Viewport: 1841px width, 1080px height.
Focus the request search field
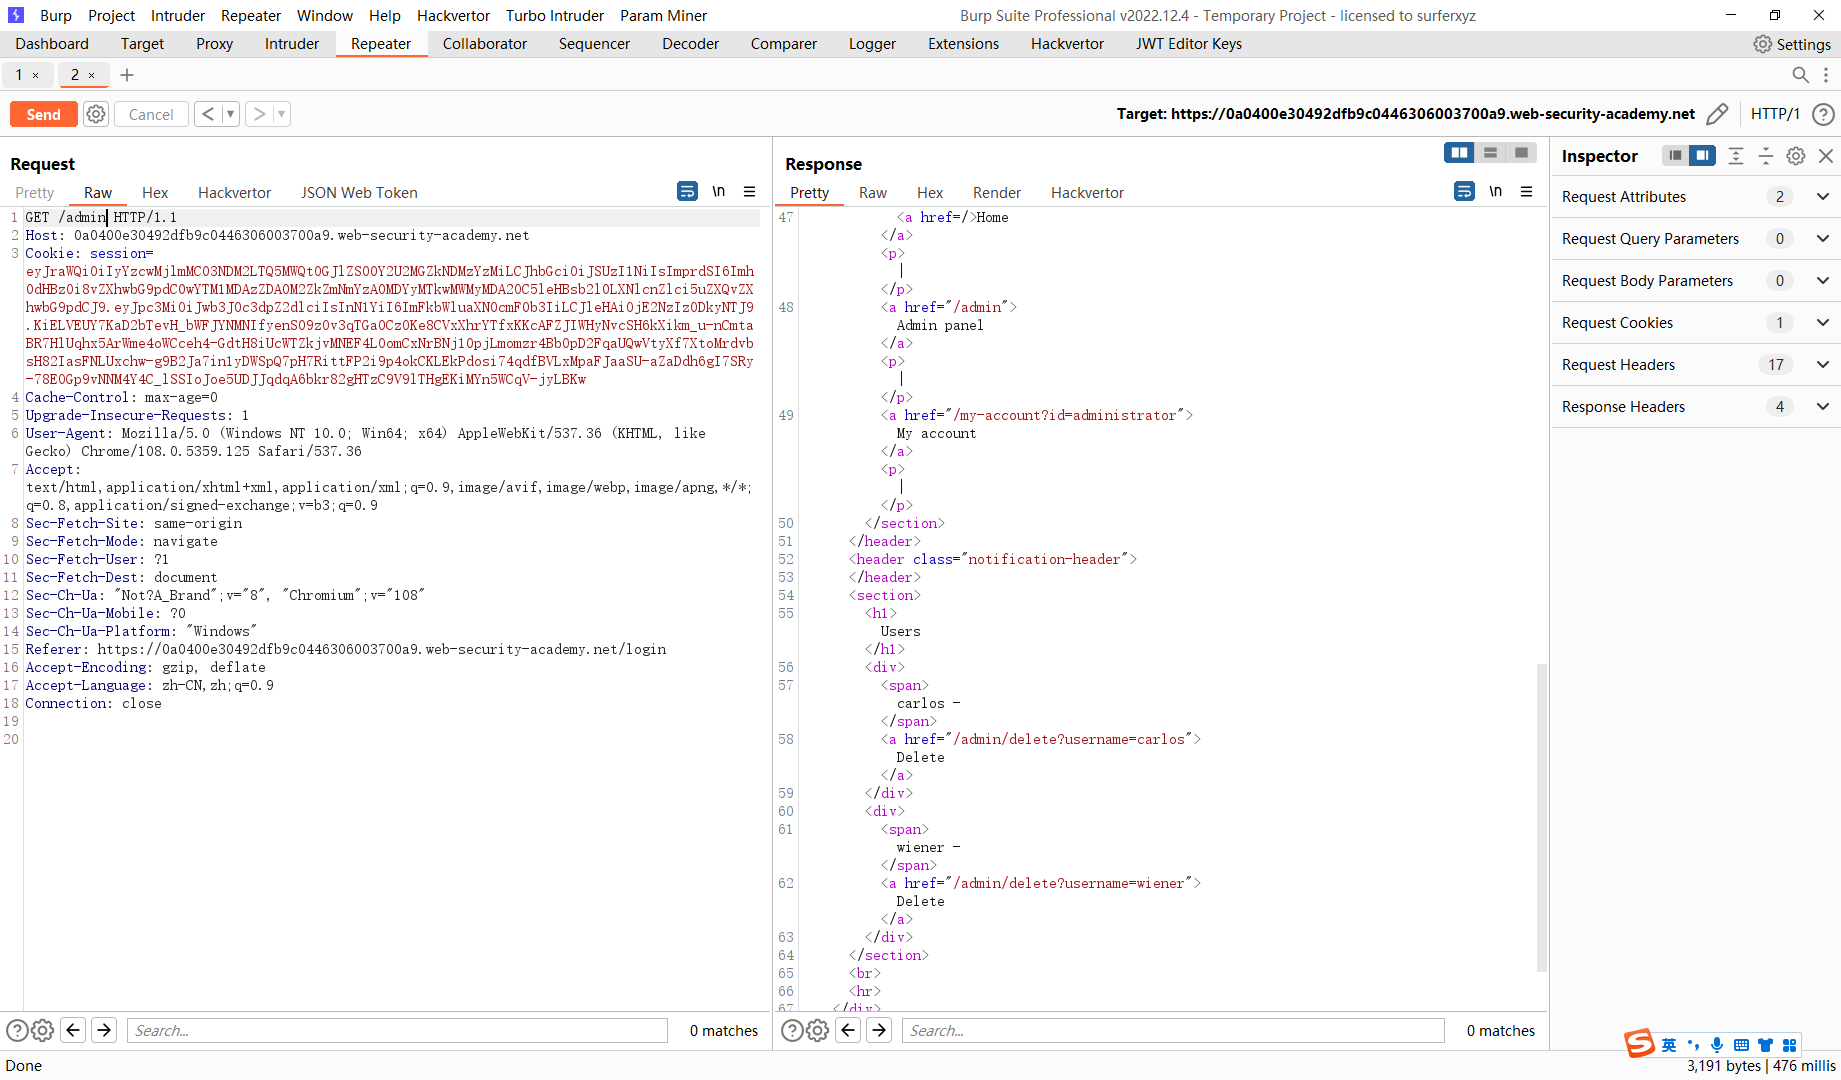click(x=397, y=1030)
